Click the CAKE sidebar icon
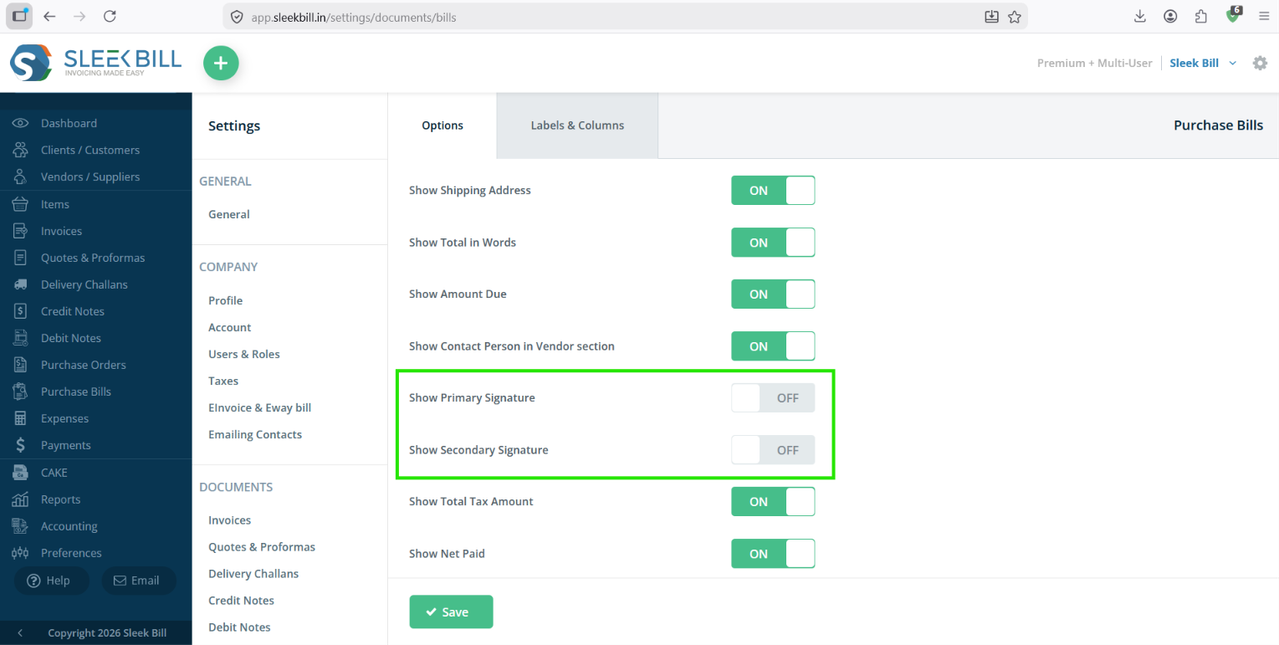Viewport: 1279px width, 645px height. click(x=20, y=472)
